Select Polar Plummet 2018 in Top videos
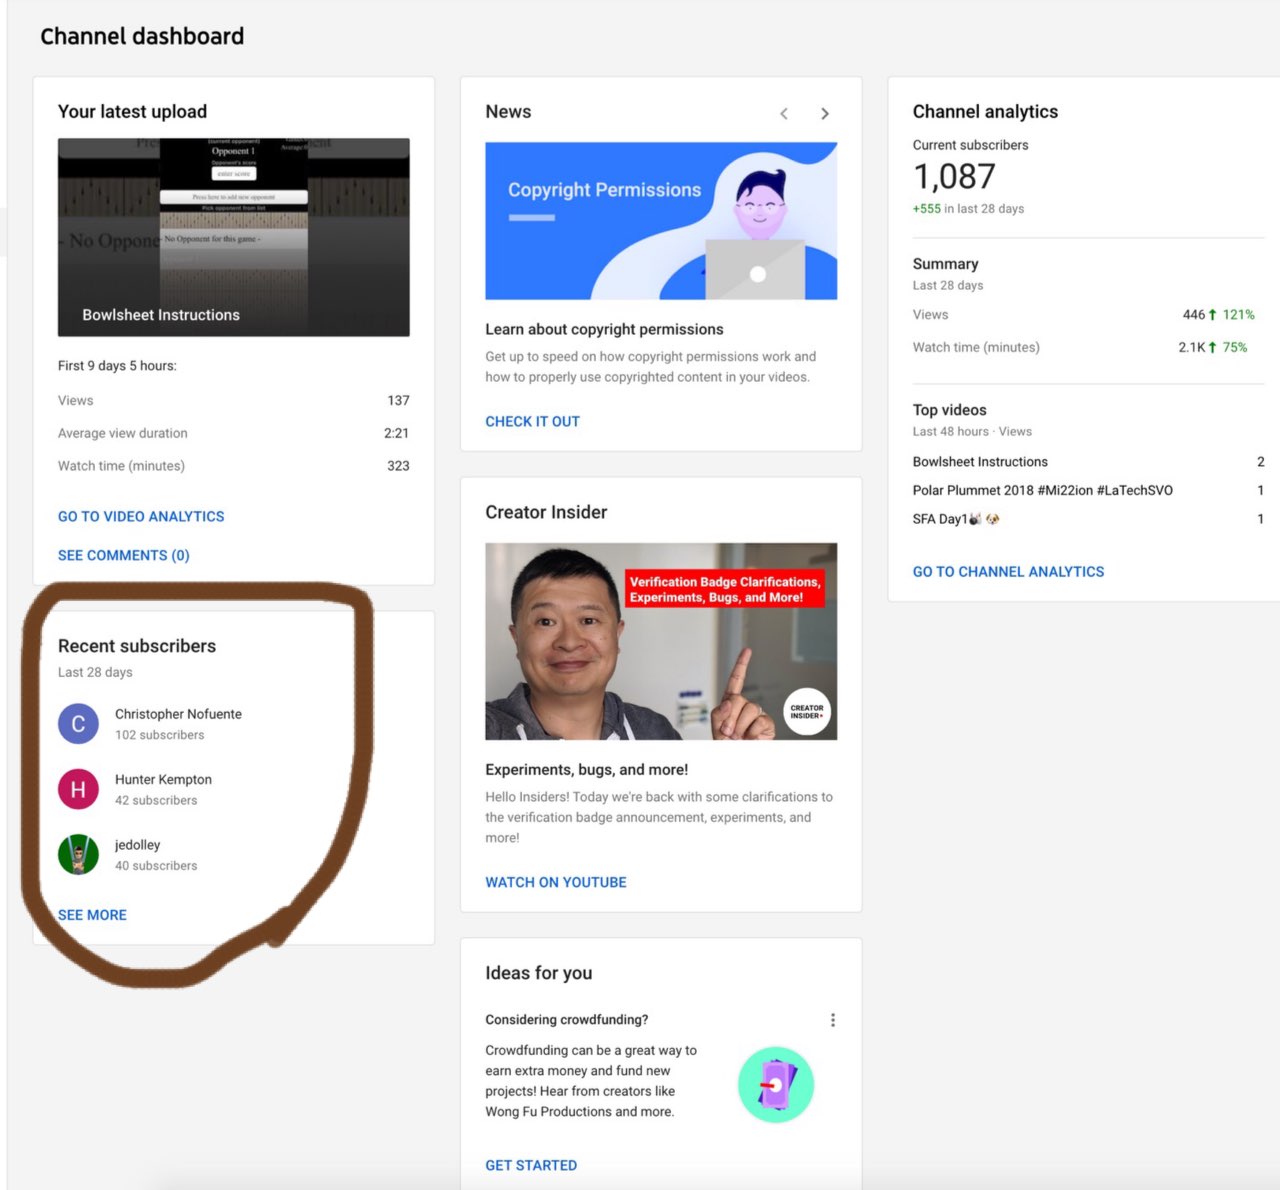This screenshot has height=1190, width=1280. (x=1043, y=491)
